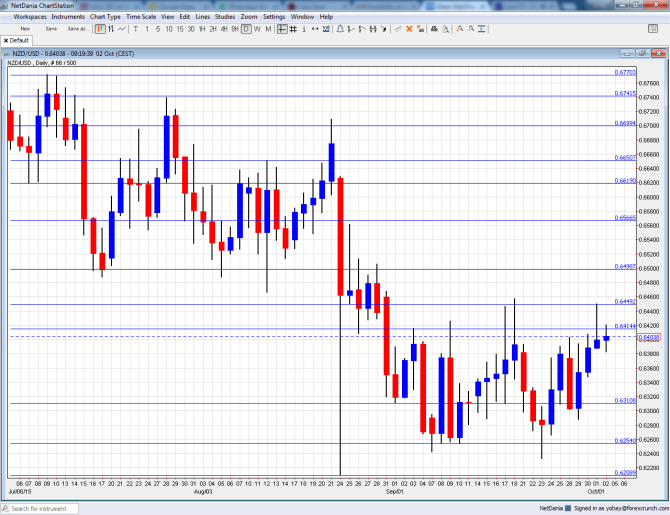This screenshot has width=670, height=515.
Task: Select the candlestick chart type icon
Action: (100, 29)
